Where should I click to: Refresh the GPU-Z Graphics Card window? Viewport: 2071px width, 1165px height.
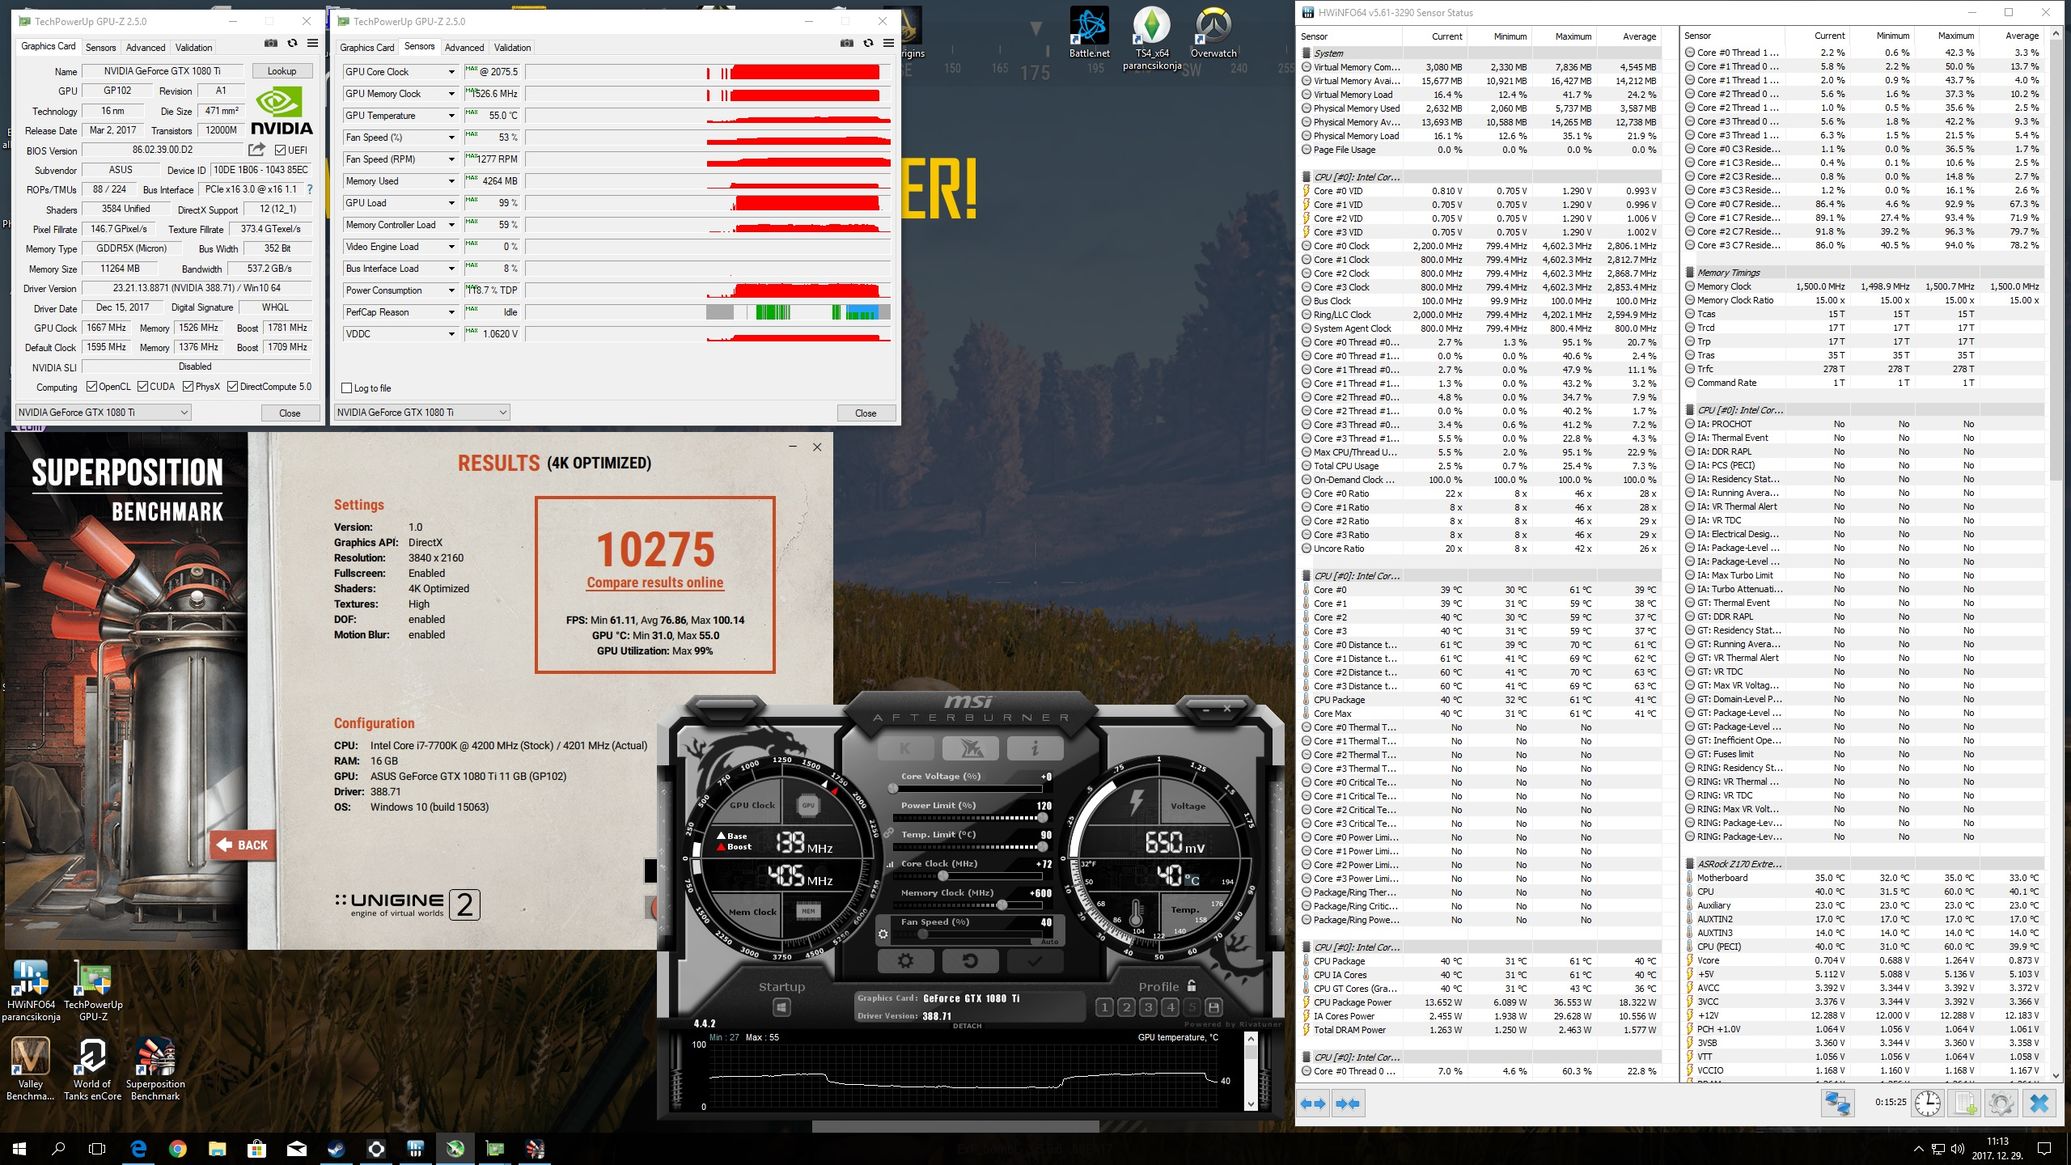(x=292, y=44)
